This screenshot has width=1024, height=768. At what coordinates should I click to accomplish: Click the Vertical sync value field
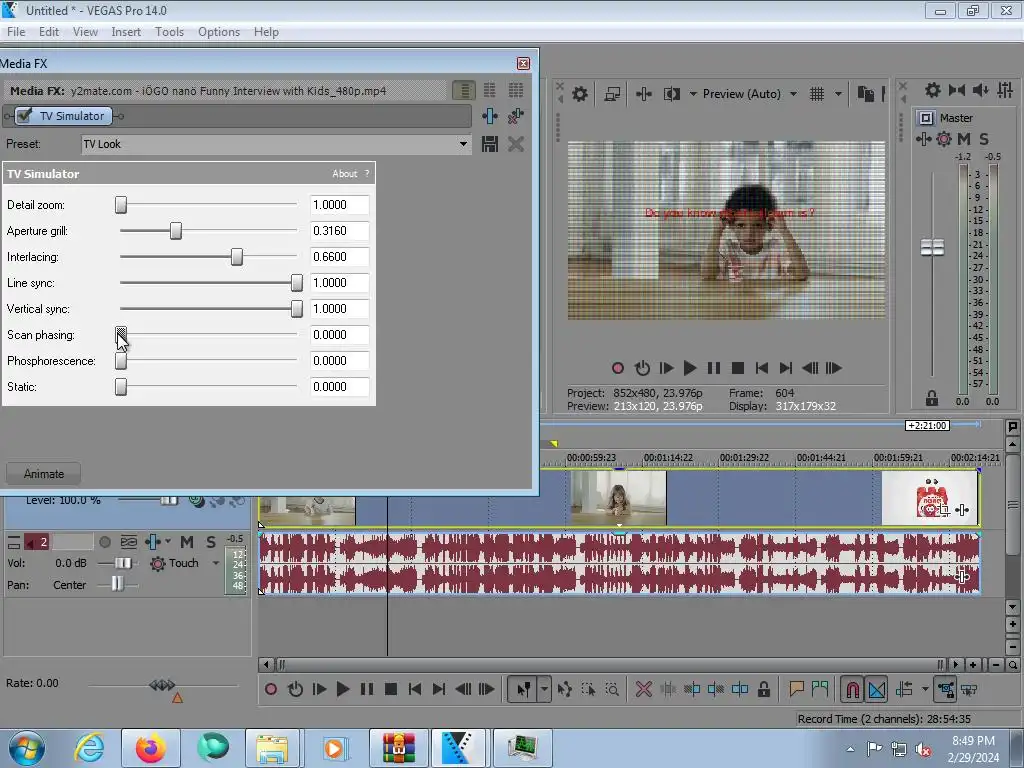point(340,309)
